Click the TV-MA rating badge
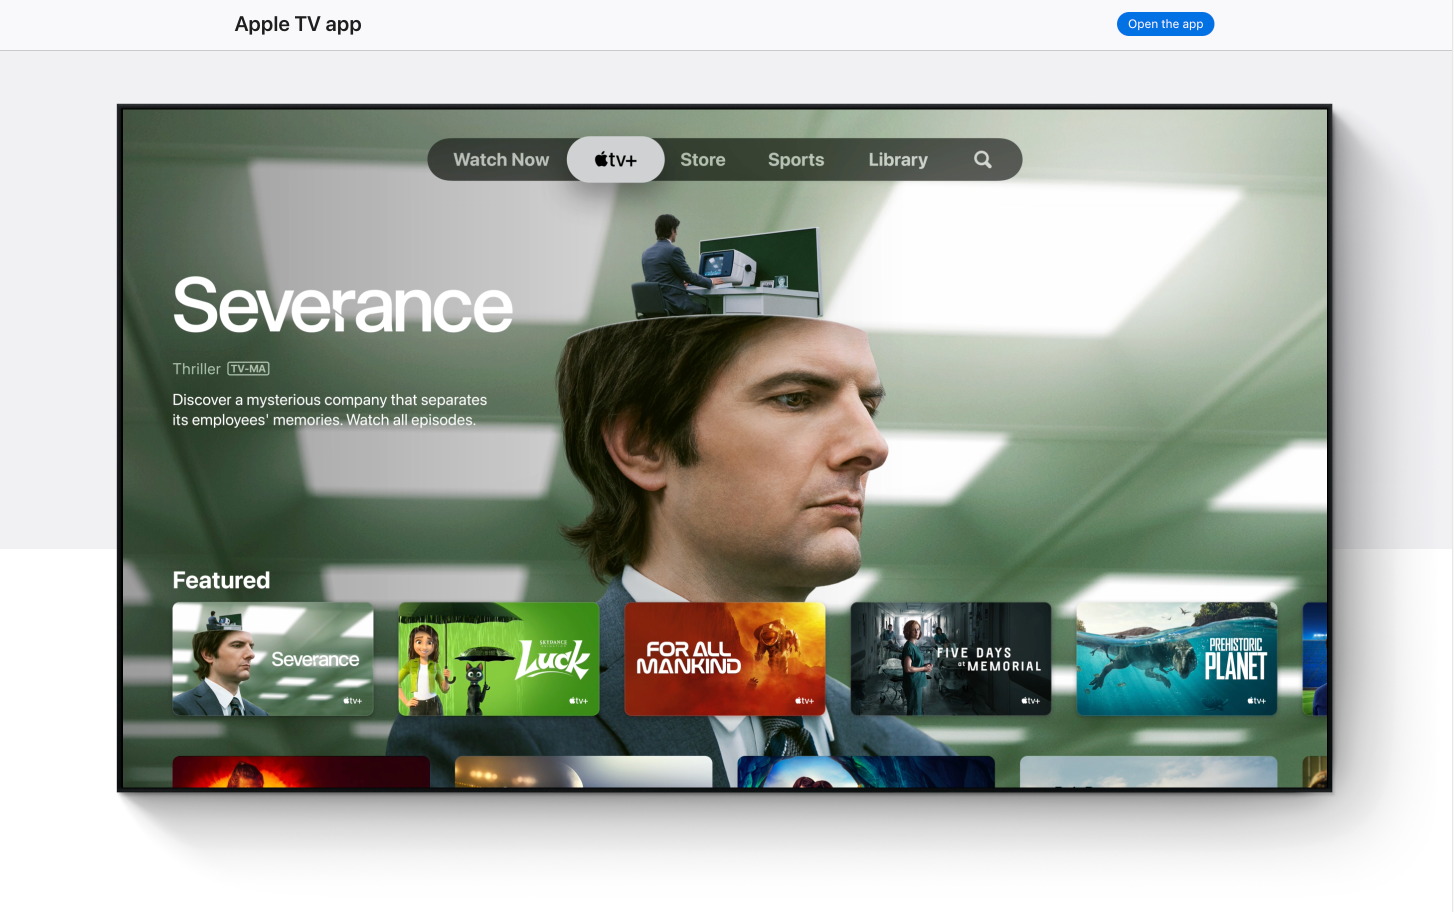 (x=248, y=369)
